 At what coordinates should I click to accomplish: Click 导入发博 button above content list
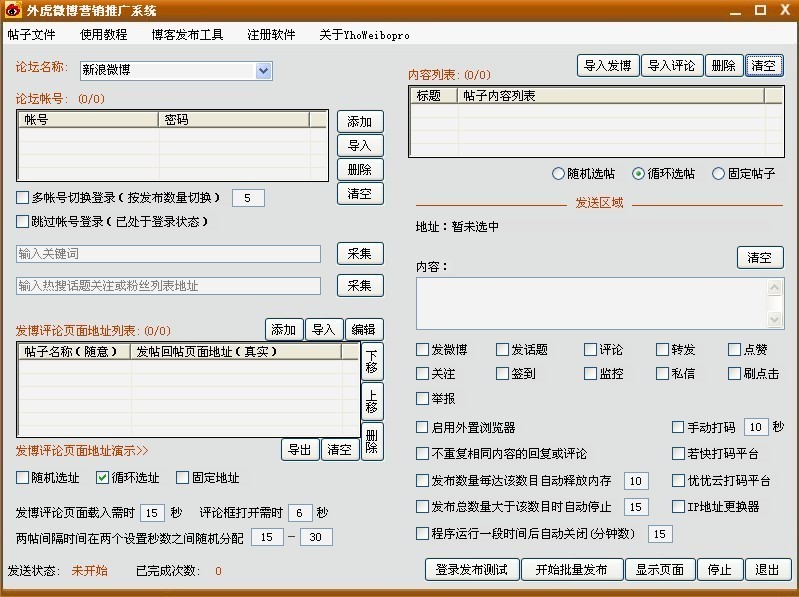click(607, 66)
